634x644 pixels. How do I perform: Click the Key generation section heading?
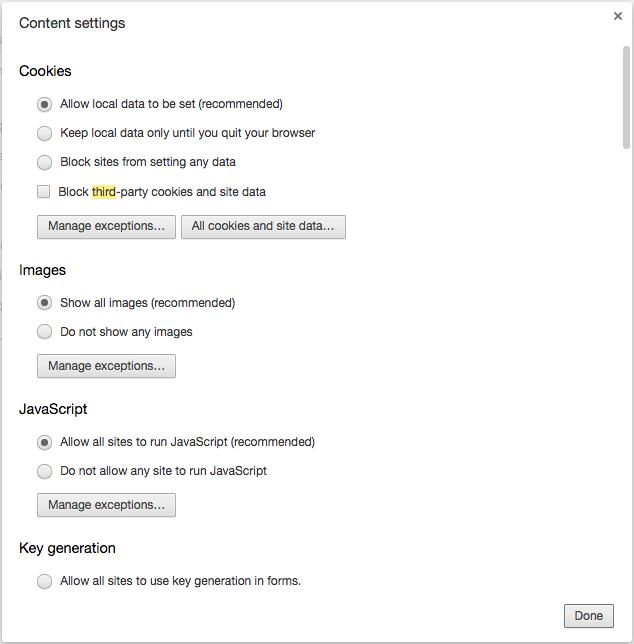coord(67,548)
